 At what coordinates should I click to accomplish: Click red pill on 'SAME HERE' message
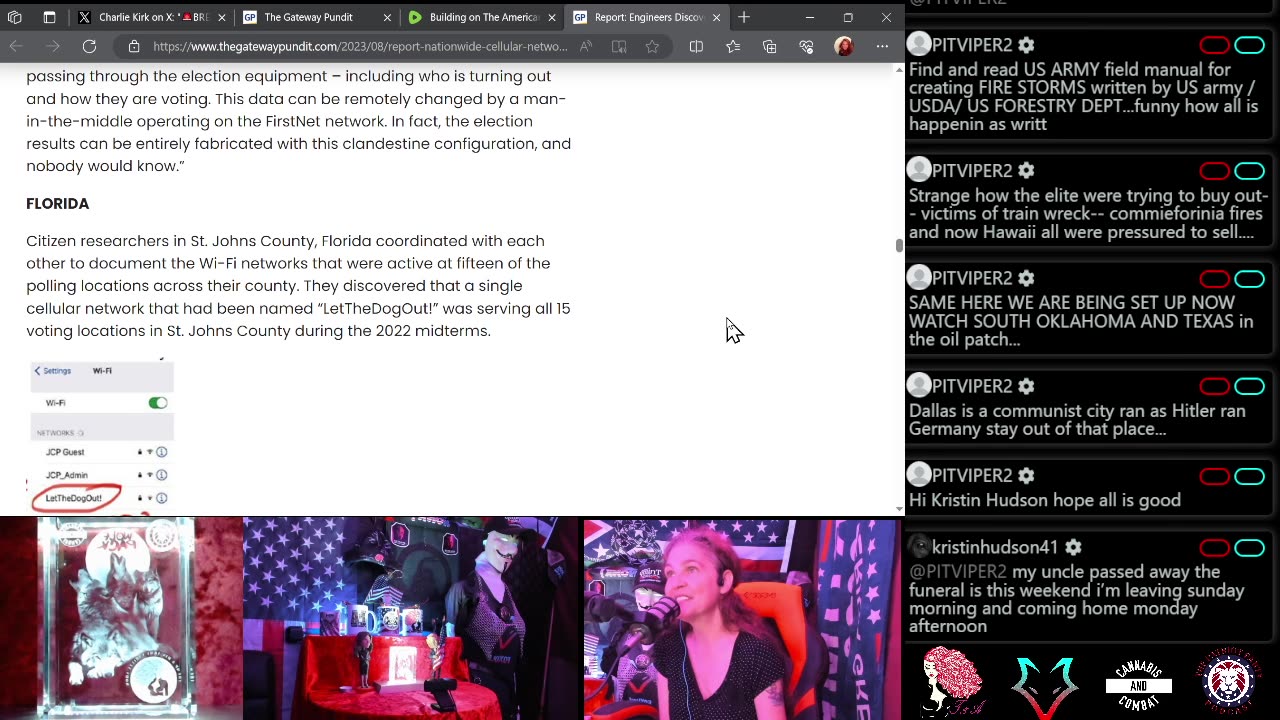(x=1214, y=278)
